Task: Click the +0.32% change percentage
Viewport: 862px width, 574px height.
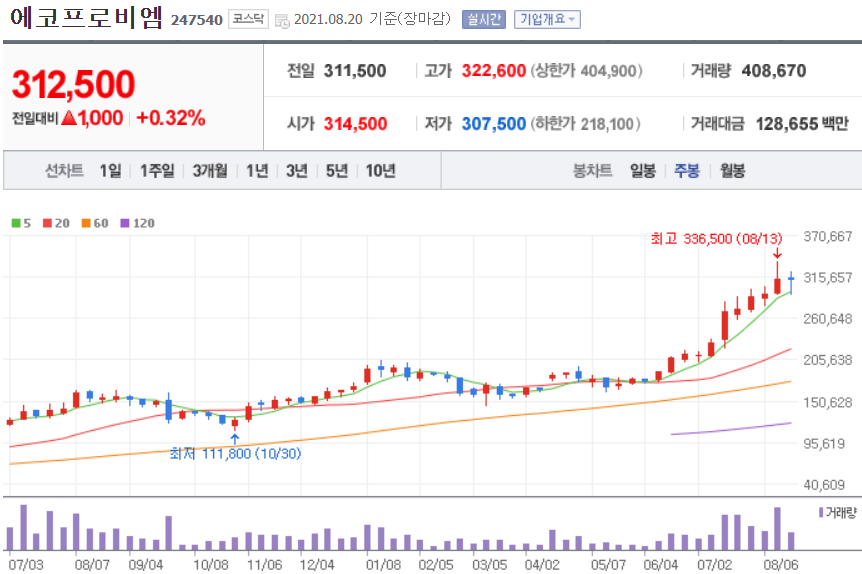Action: (x=171, y=118)
